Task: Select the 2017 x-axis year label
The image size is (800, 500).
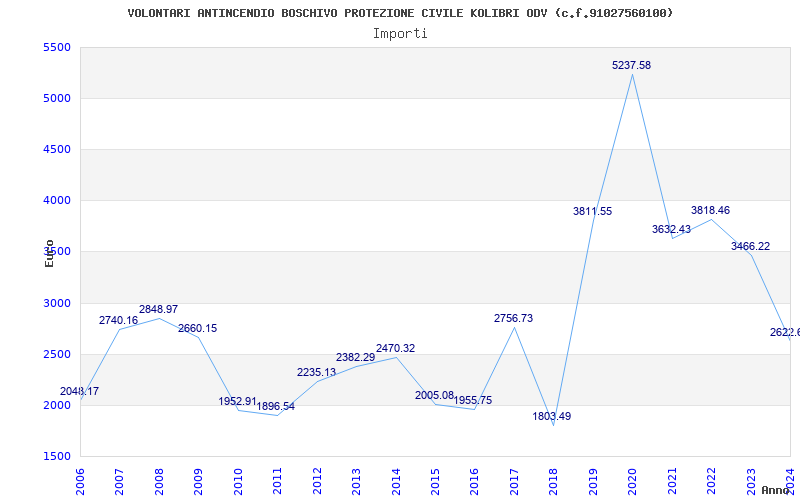Action: tap(514, 482)
